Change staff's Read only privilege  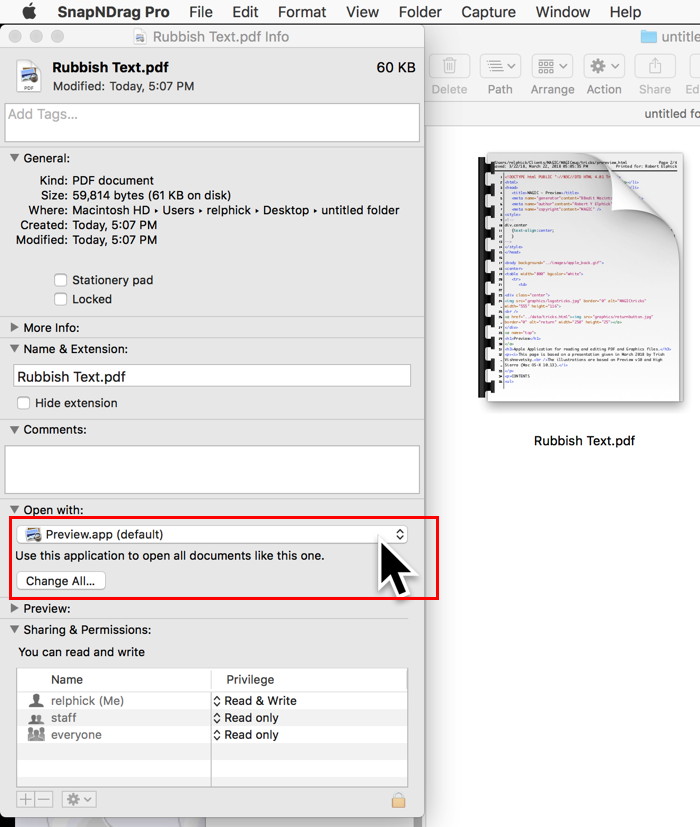(x=246, y=718)
